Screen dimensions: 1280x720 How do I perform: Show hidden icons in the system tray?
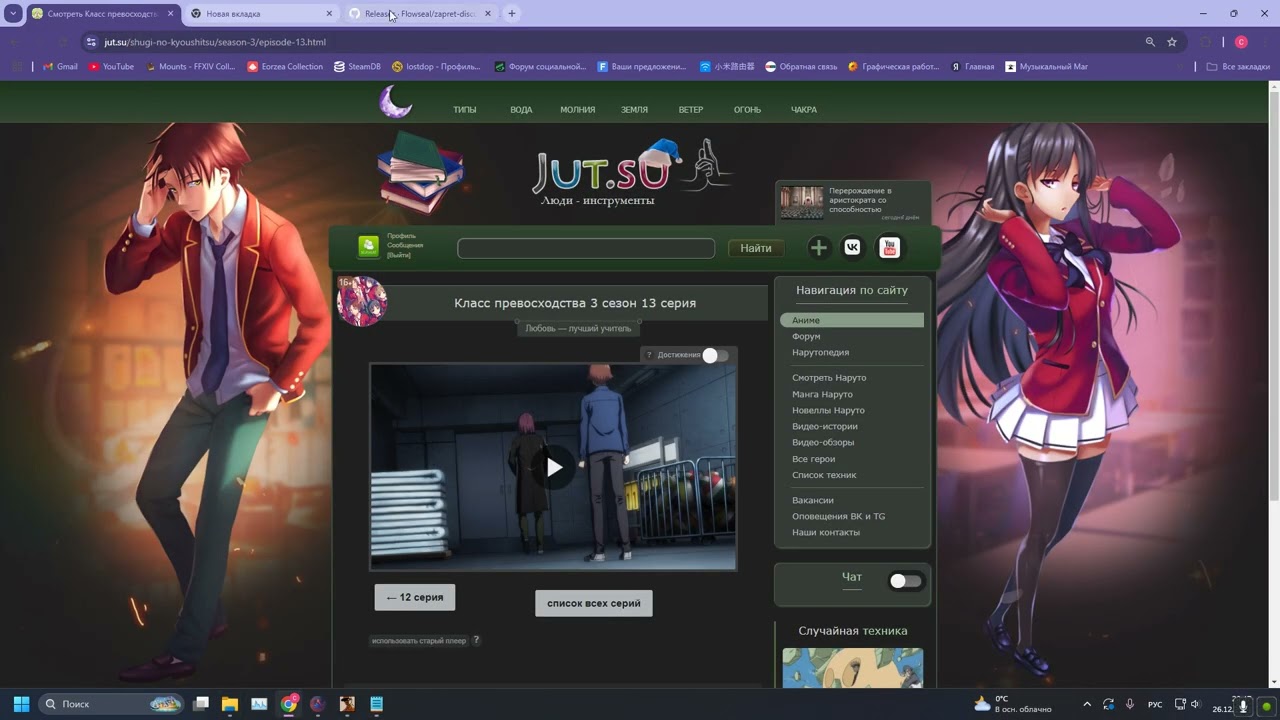point(1087,704)
